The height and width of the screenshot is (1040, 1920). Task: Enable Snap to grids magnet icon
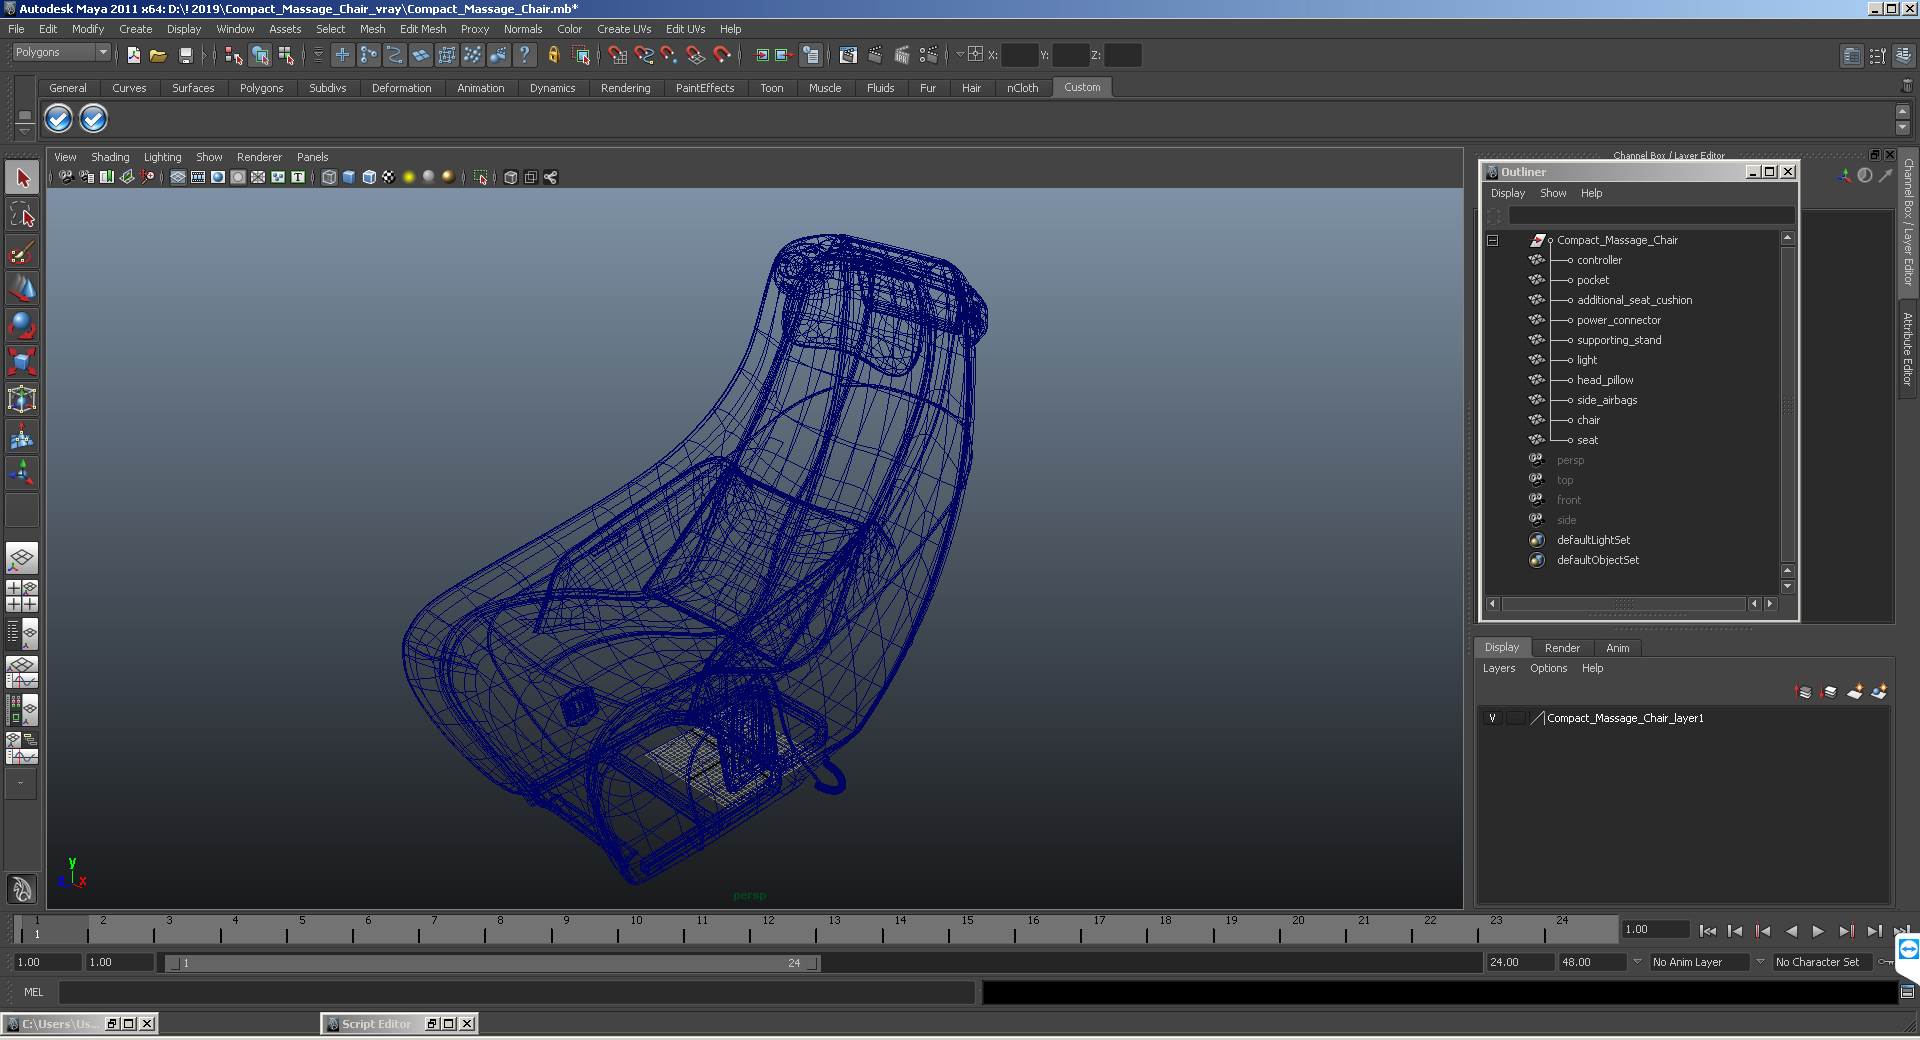617,55
